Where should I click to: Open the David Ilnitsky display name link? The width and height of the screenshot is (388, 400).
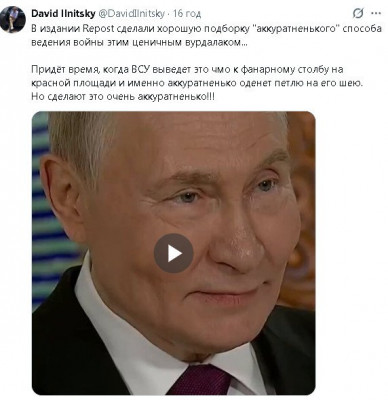pyautogui.click(x=63, y=14)
